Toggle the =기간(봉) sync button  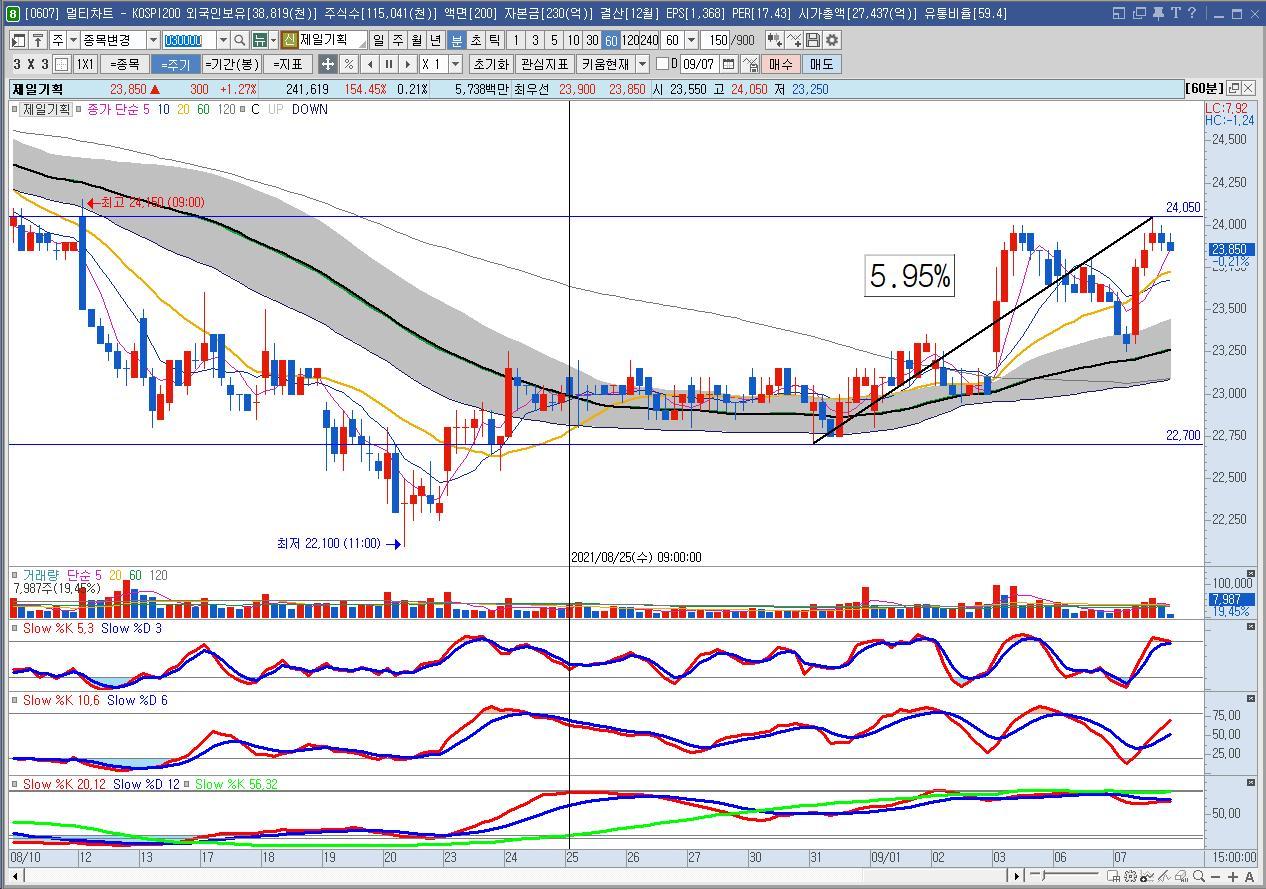click(232, 64)
